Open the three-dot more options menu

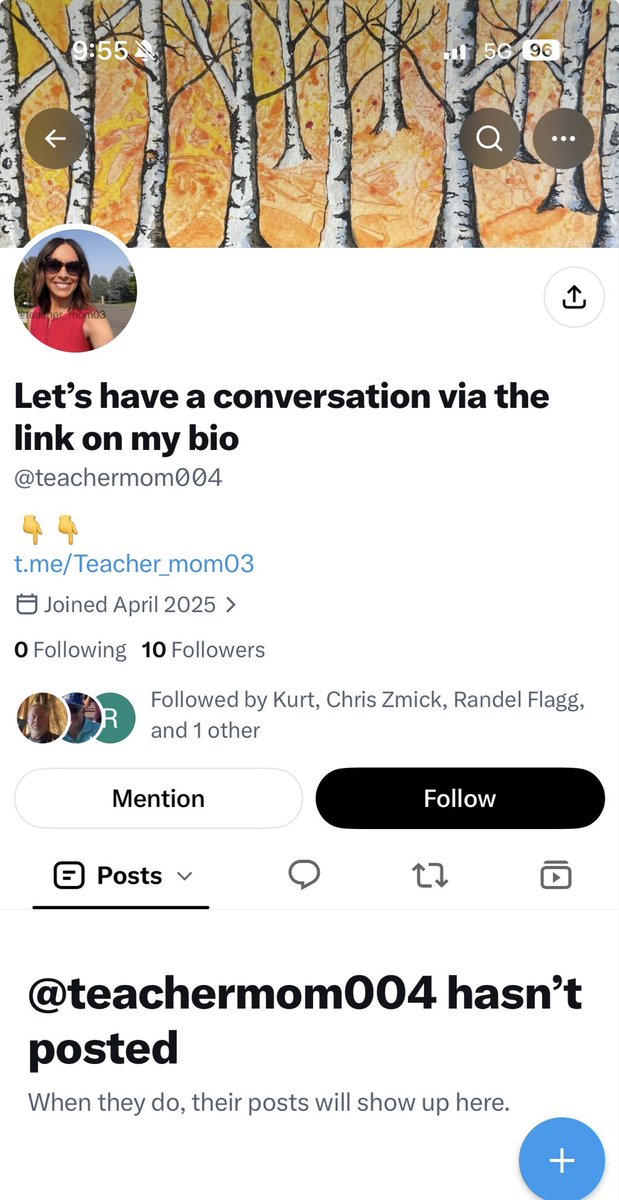(563, 137)
